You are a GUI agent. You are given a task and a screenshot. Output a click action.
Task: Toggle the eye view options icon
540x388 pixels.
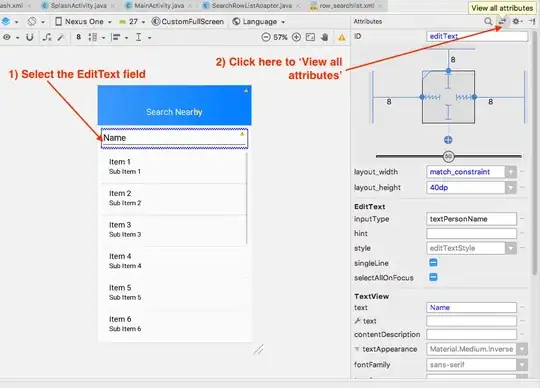coord(7,37)
